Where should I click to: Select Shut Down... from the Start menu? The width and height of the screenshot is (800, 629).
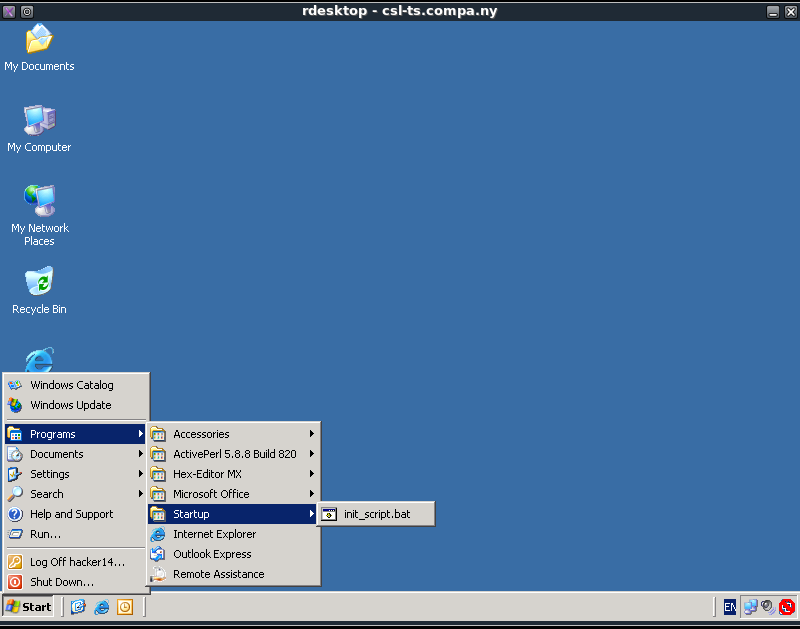(x=62, y=582)
